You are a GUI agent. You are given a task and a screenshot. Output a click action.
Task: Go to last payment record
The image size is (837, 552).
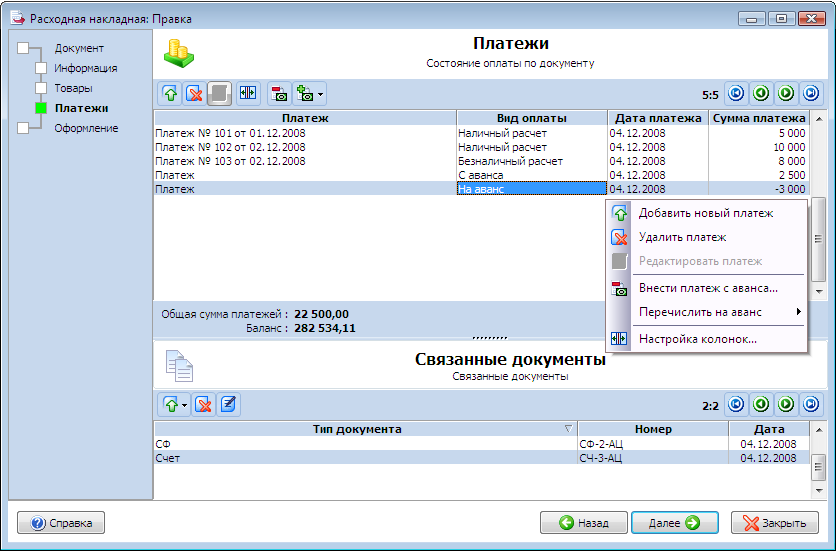coord(811,94)
